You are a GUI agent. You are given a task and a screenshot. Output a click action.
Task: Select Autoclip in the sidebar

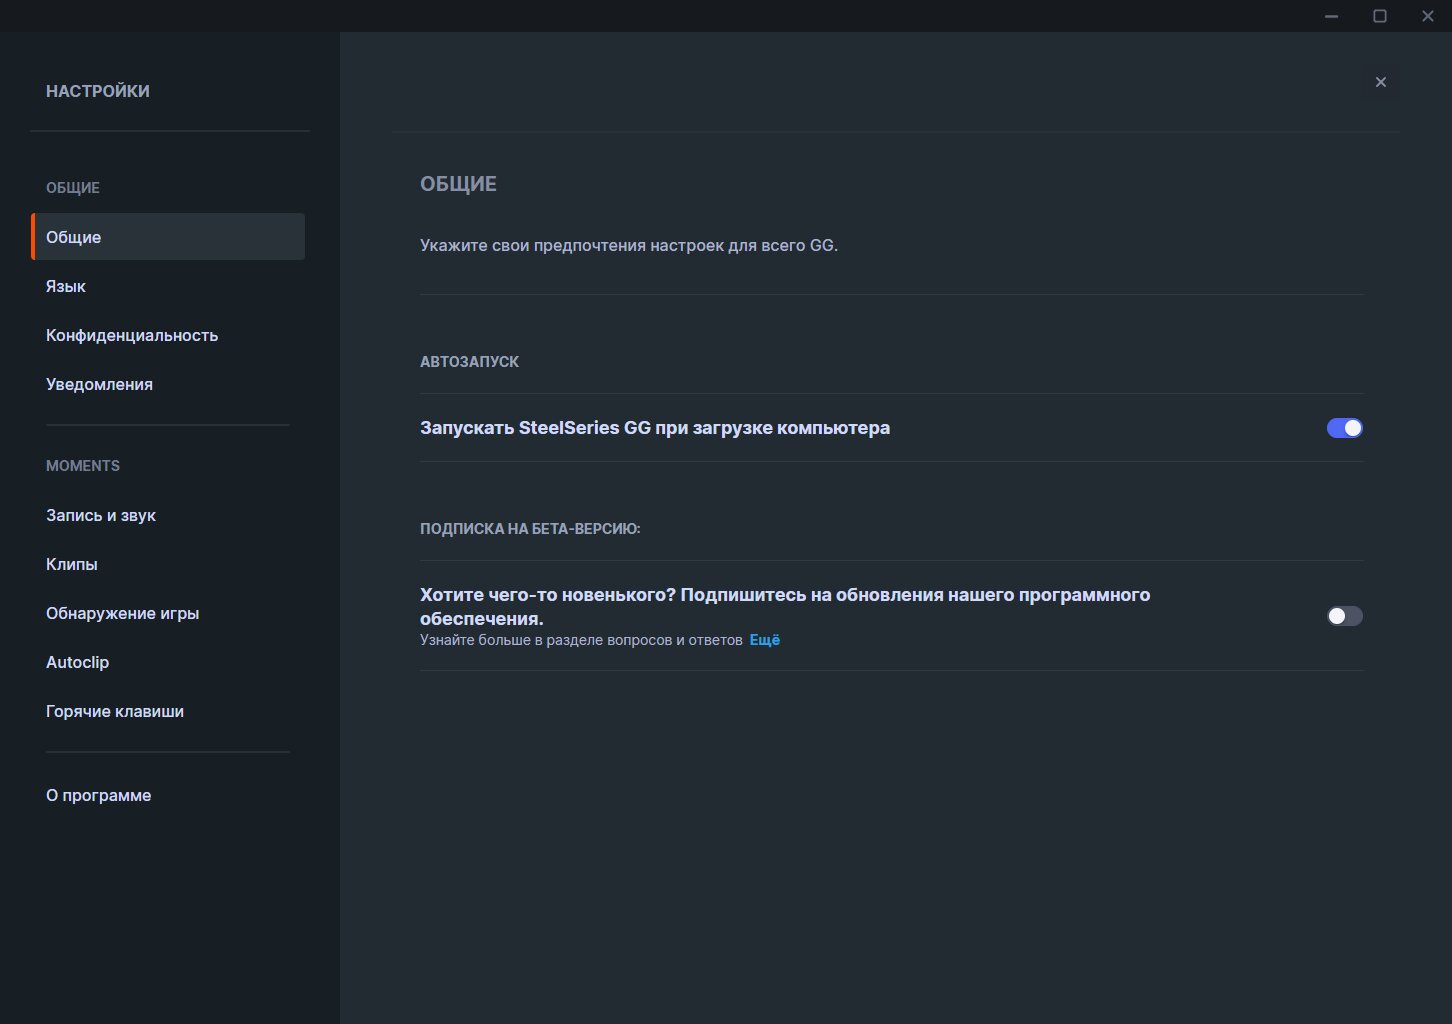(x=77, y=662)
